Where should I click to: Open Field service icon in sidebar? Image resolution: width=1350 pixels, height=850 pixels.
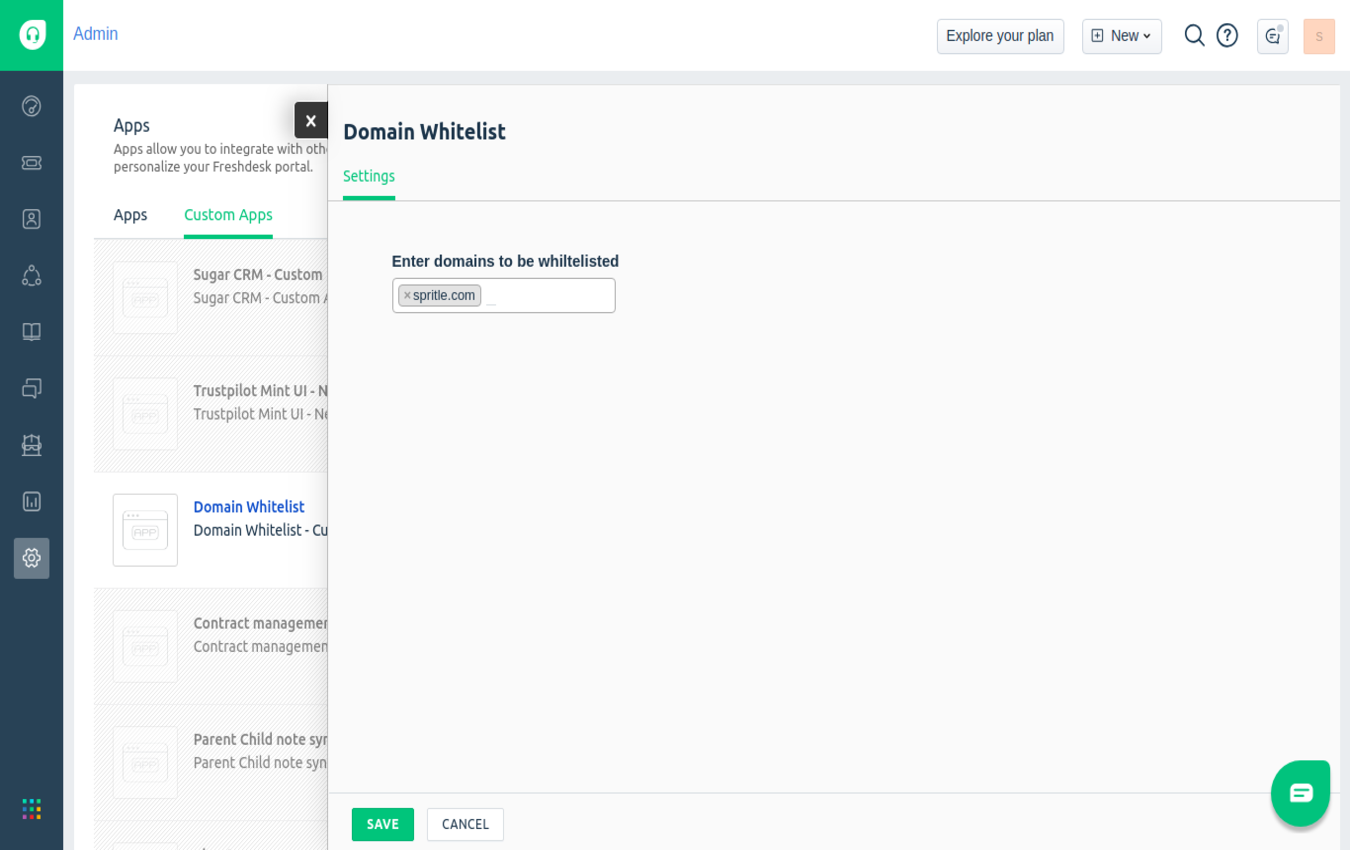coord(31,445)
